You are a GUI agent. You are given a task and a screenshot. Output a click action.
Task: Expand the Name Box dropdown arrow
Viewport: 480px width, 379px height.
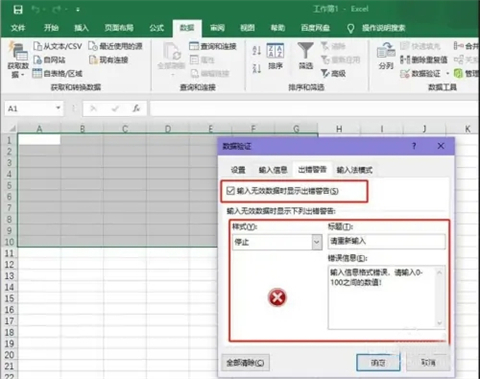click(x=58, y=108)
